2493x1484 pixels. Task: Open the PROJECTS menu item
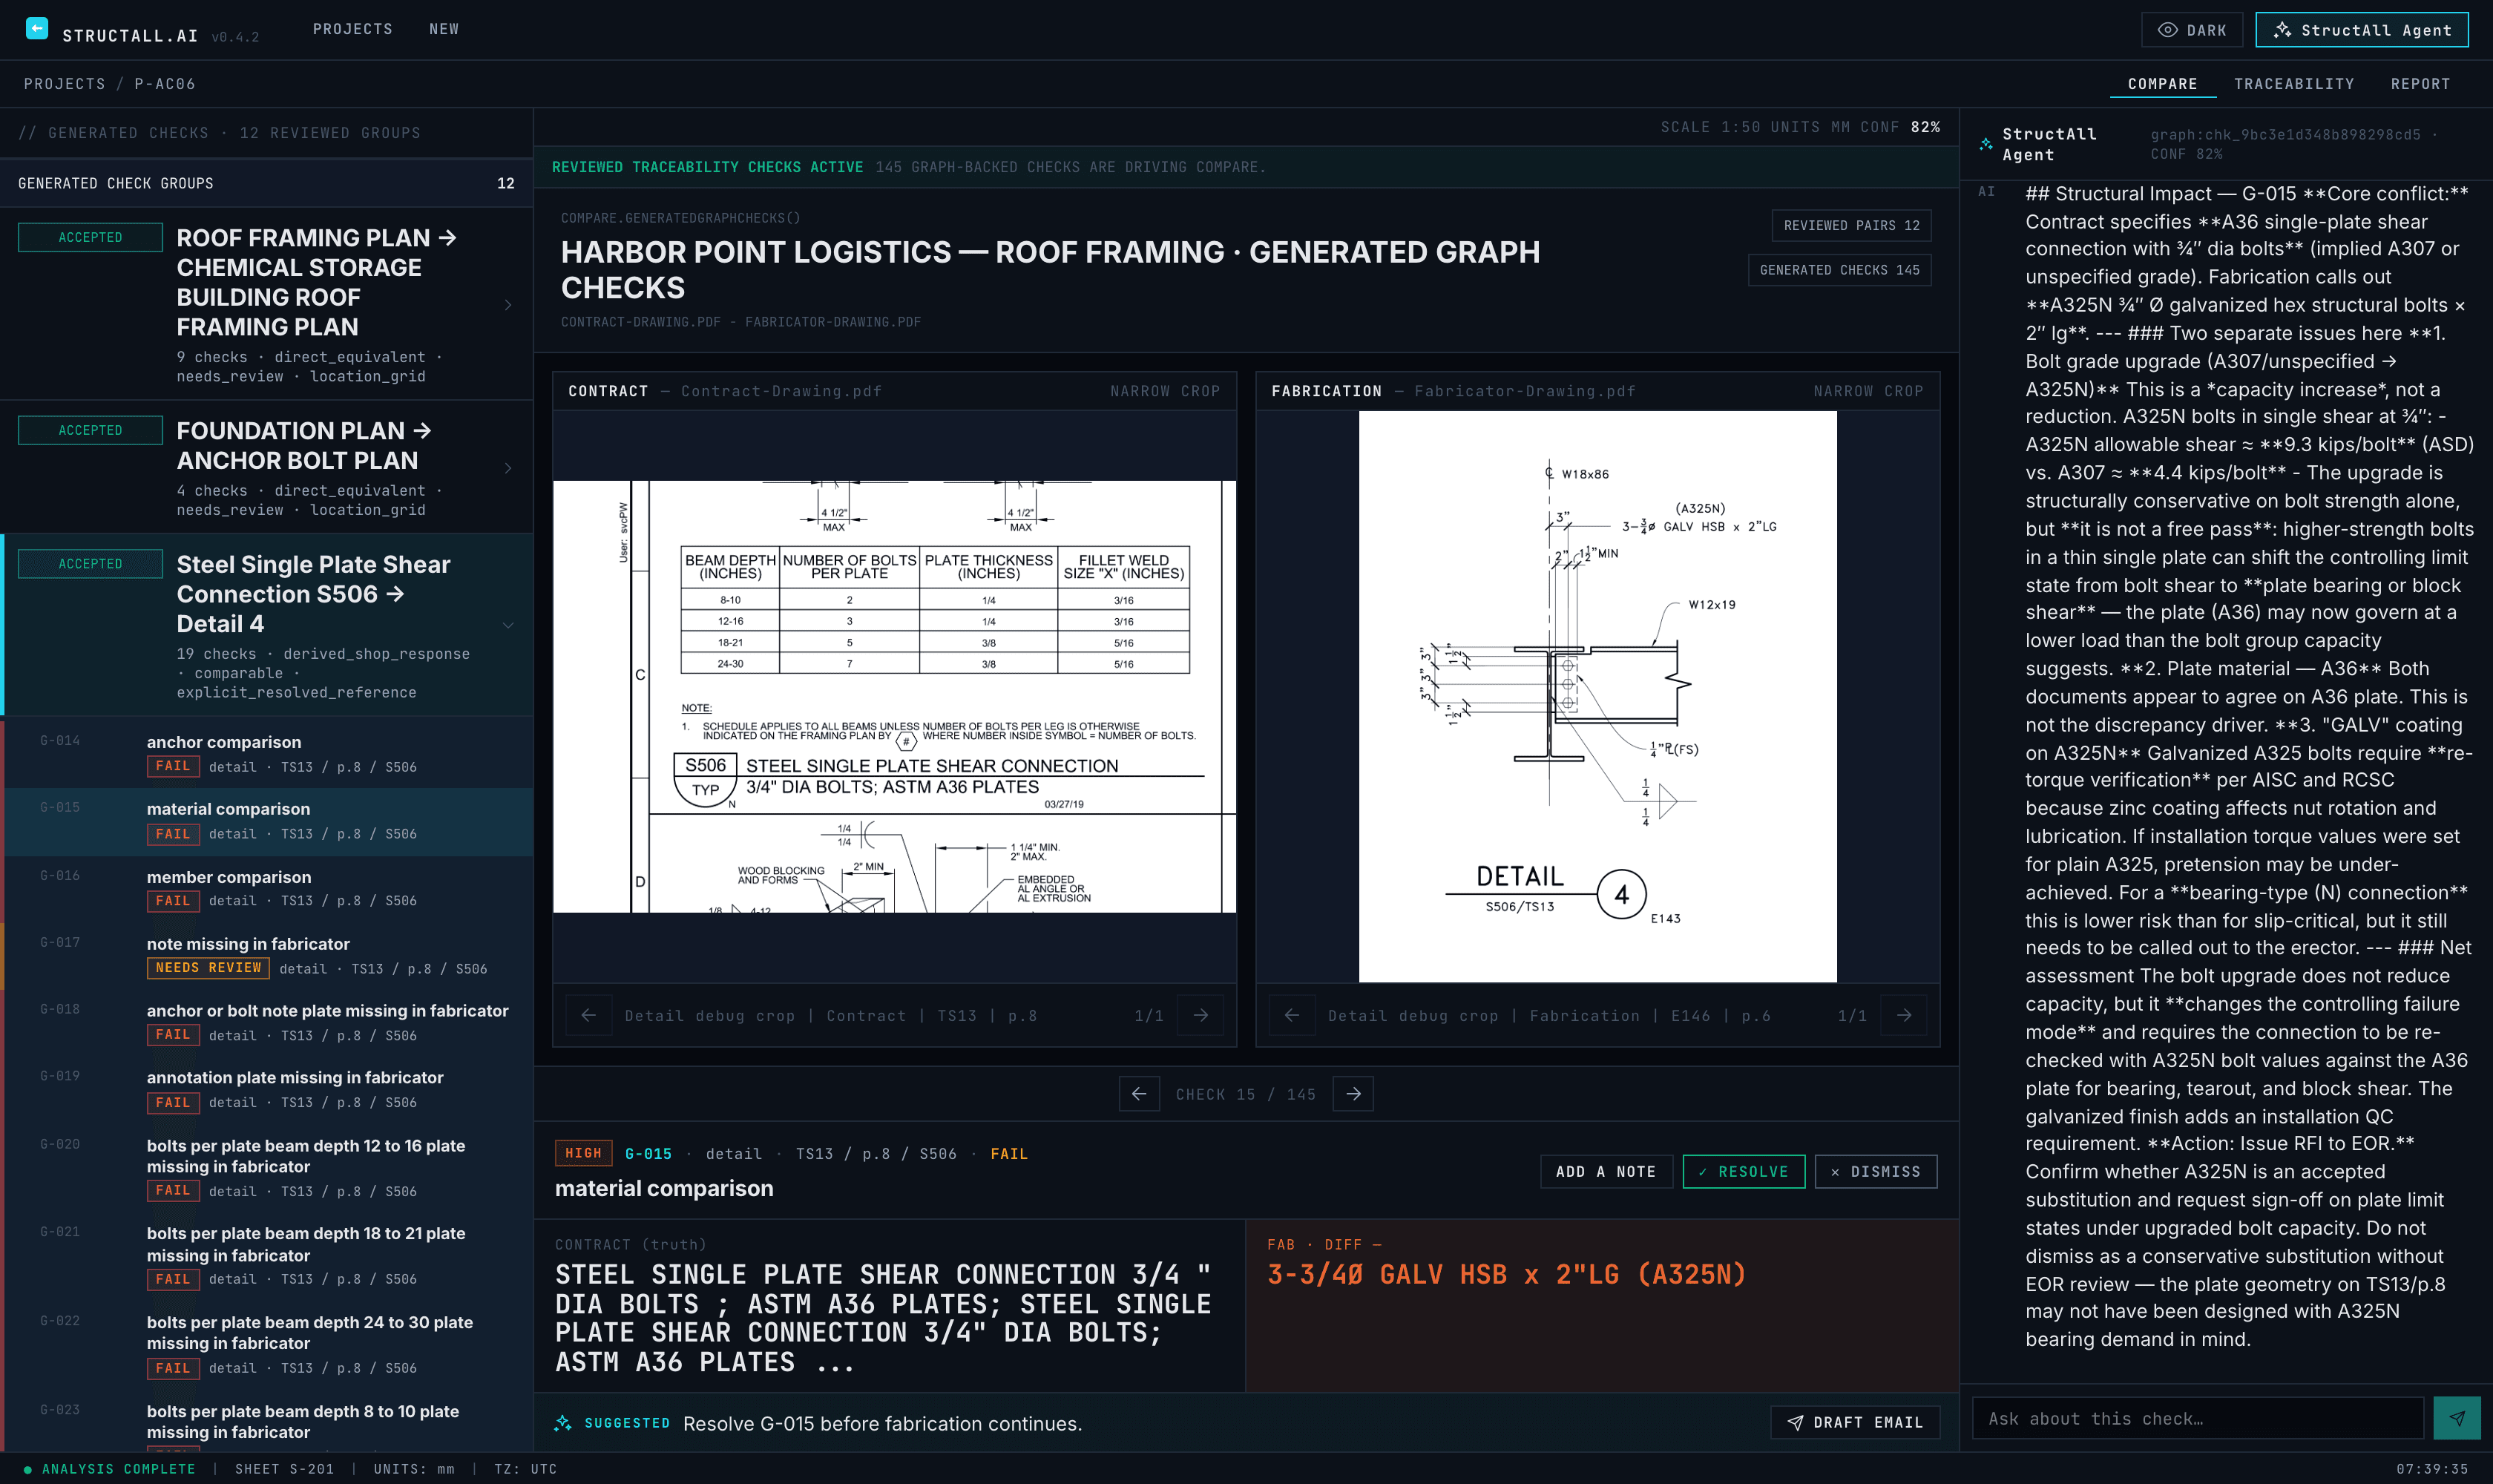pos(352,29)
